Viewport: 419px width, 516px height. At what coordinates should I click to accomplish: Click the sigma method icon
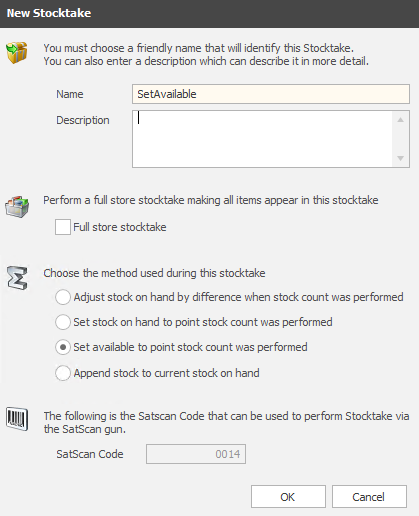point(17,278)
